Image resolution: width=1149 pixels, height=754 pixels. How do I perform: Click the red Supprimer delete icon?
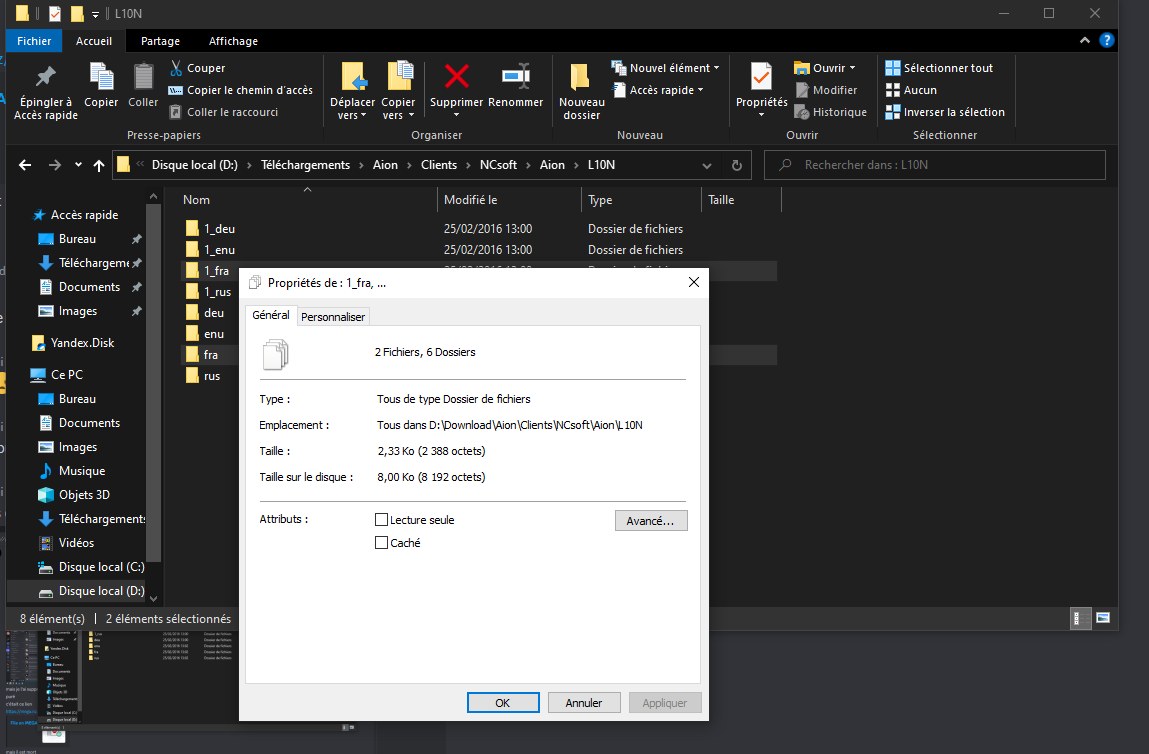[x=457, y=76]
